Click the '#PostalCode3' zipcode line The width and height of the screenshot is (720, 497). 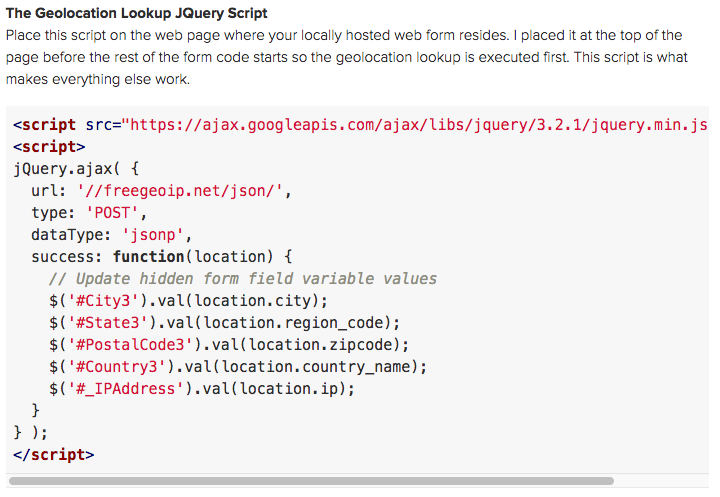(x=229, y=345)
